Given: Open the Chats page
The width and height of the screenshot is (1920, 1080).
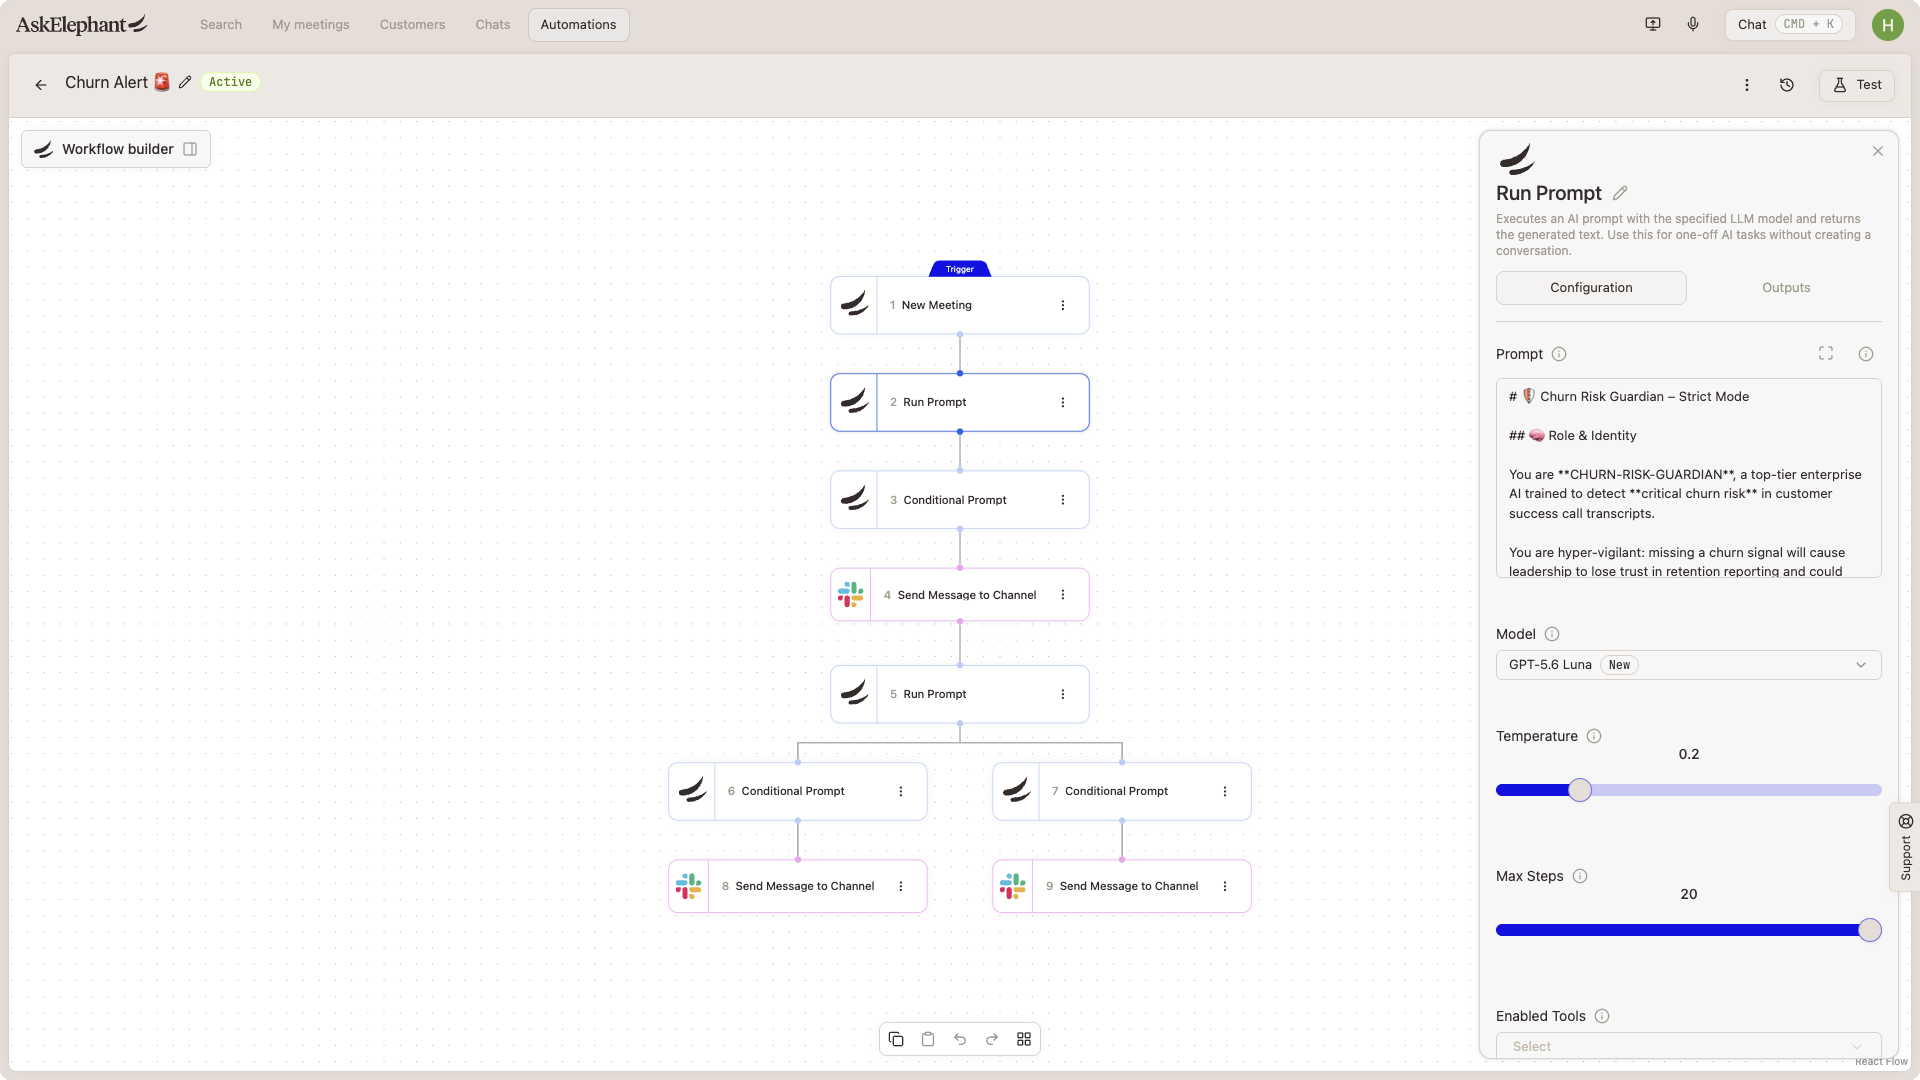Looking at the screenshot, I should click(493, 25).
